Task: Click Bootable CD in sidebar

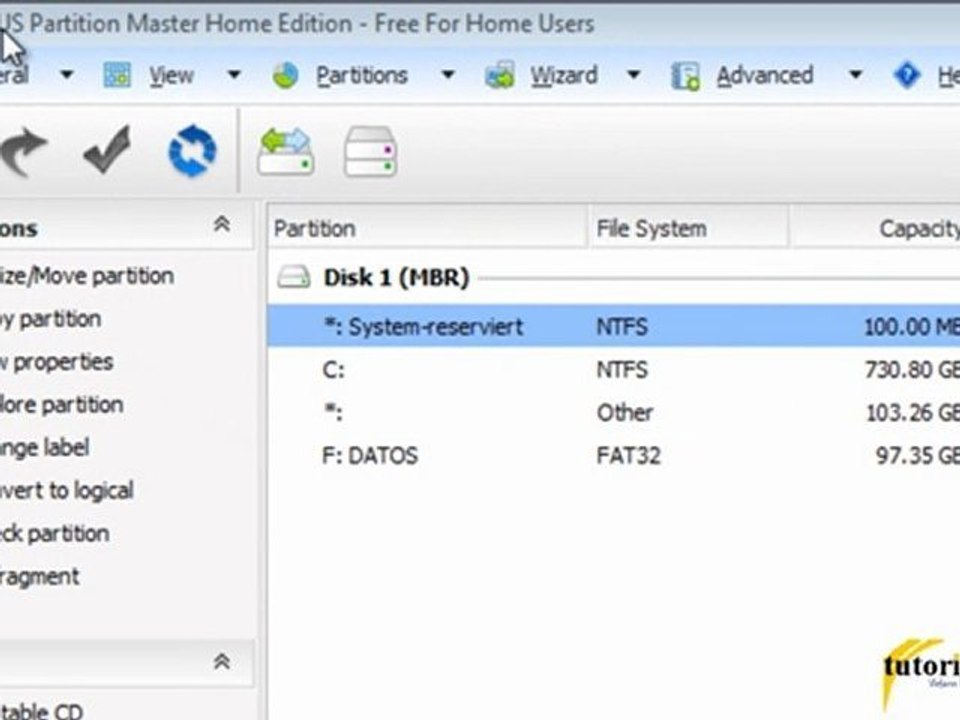Action: pos(40,710)
